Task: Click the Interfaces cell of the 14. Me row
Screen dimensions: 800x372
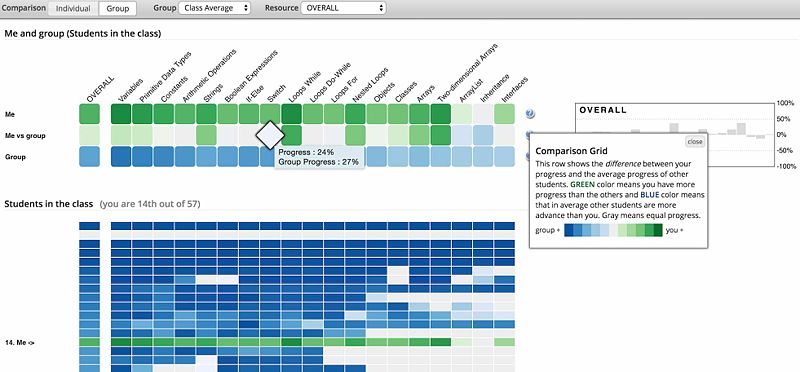Action: click(x=504, y=342)
